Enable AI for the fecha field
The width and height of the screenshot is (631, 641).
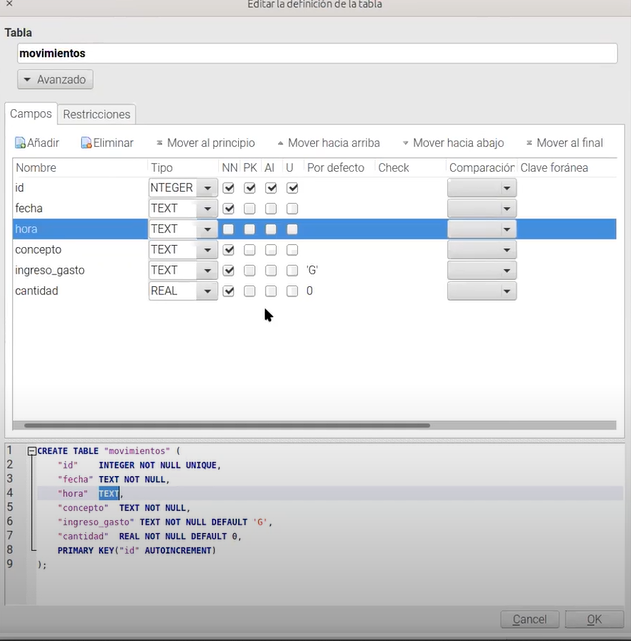[271, 208]
